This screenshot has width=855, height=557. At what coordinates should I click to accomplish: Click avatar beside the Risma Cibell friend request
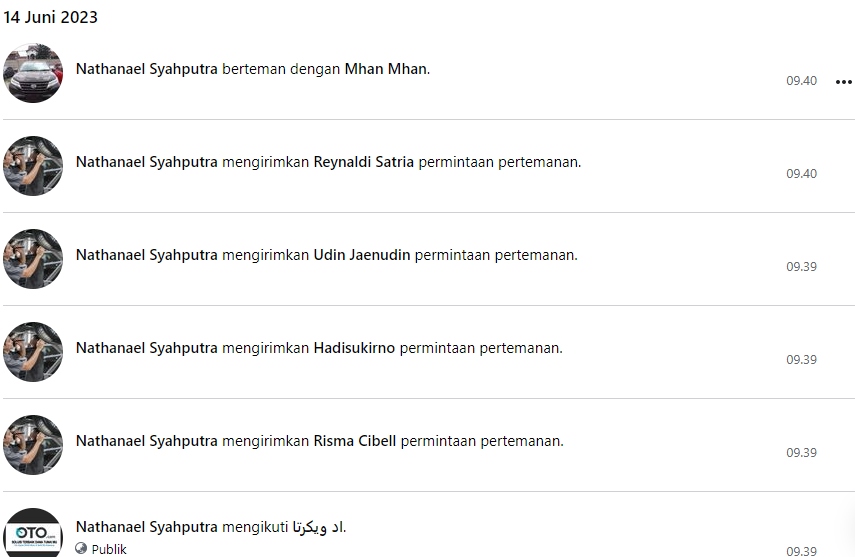click(x=33, y=445)
